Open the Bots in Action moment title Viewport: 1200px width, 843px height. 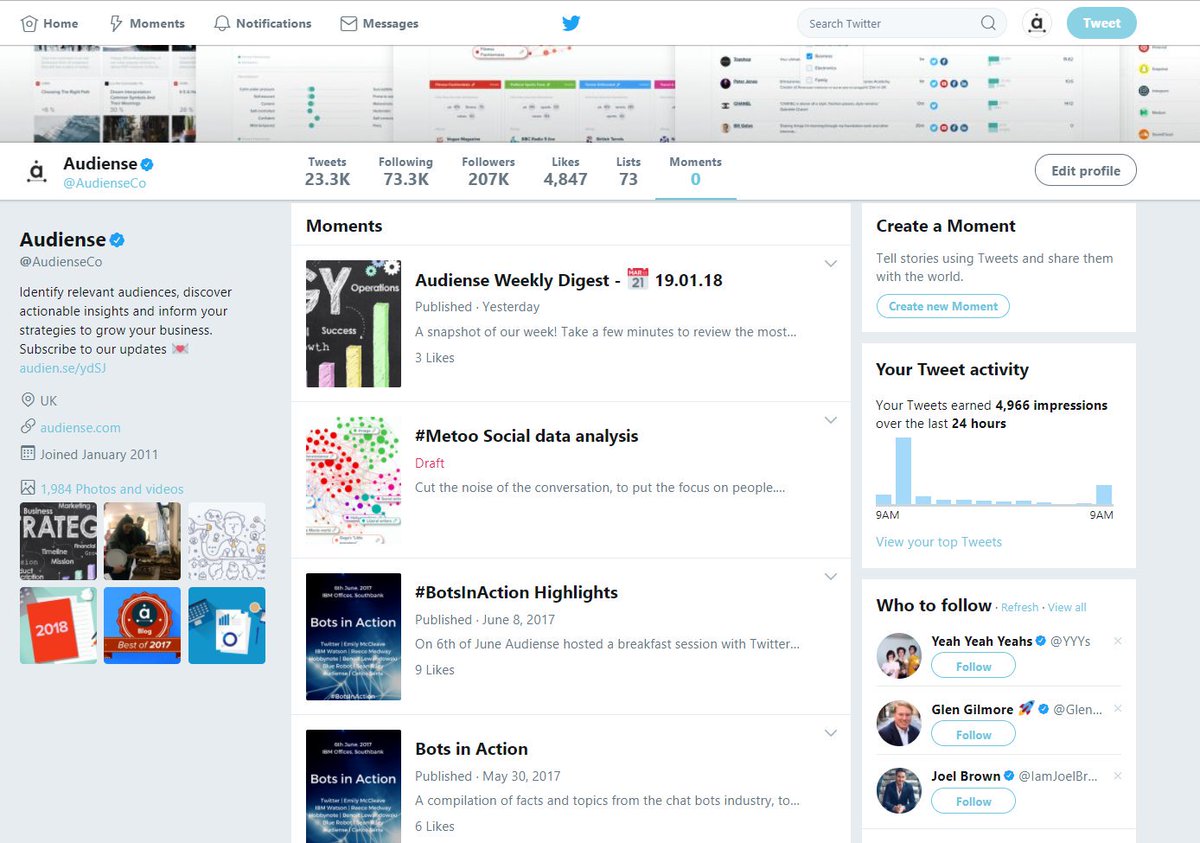[x=471, y=749]
